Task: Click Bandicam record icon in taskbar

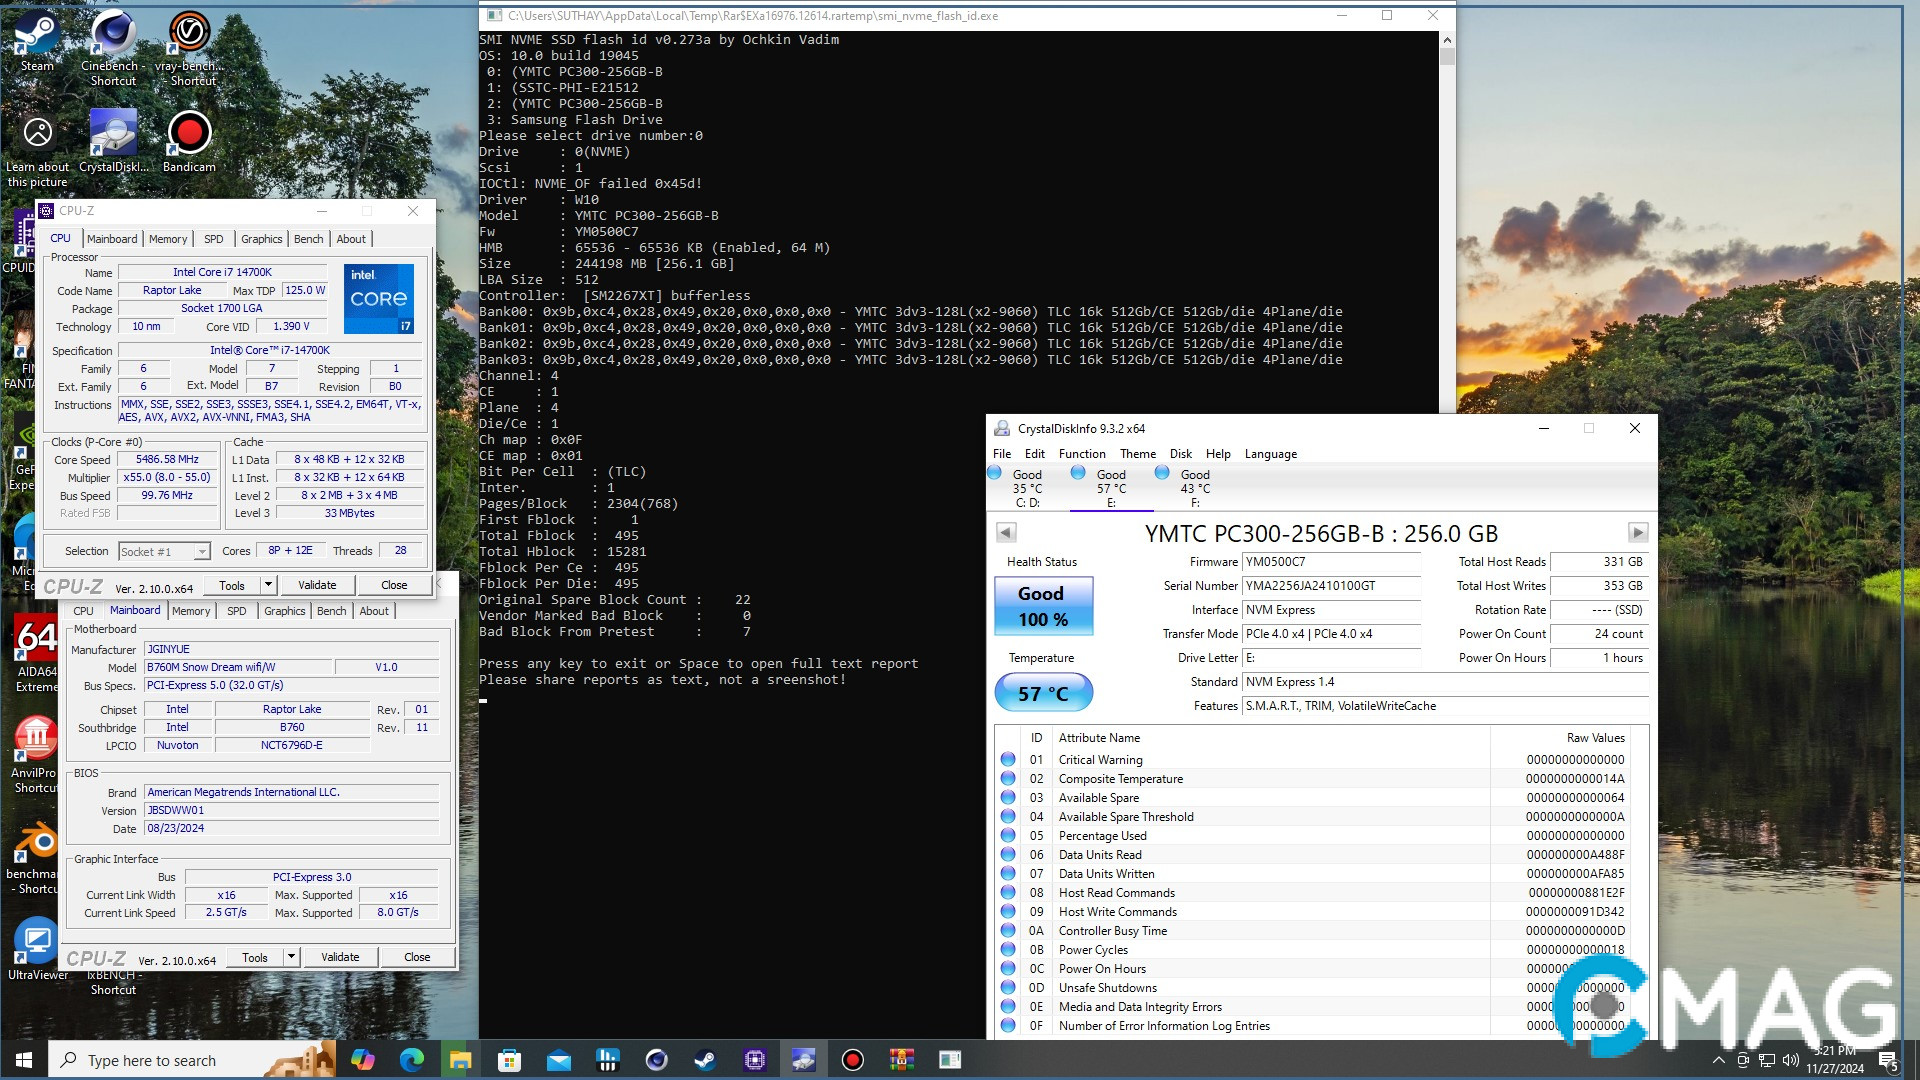Action: pyautogui.click(x=852, y=1060)
